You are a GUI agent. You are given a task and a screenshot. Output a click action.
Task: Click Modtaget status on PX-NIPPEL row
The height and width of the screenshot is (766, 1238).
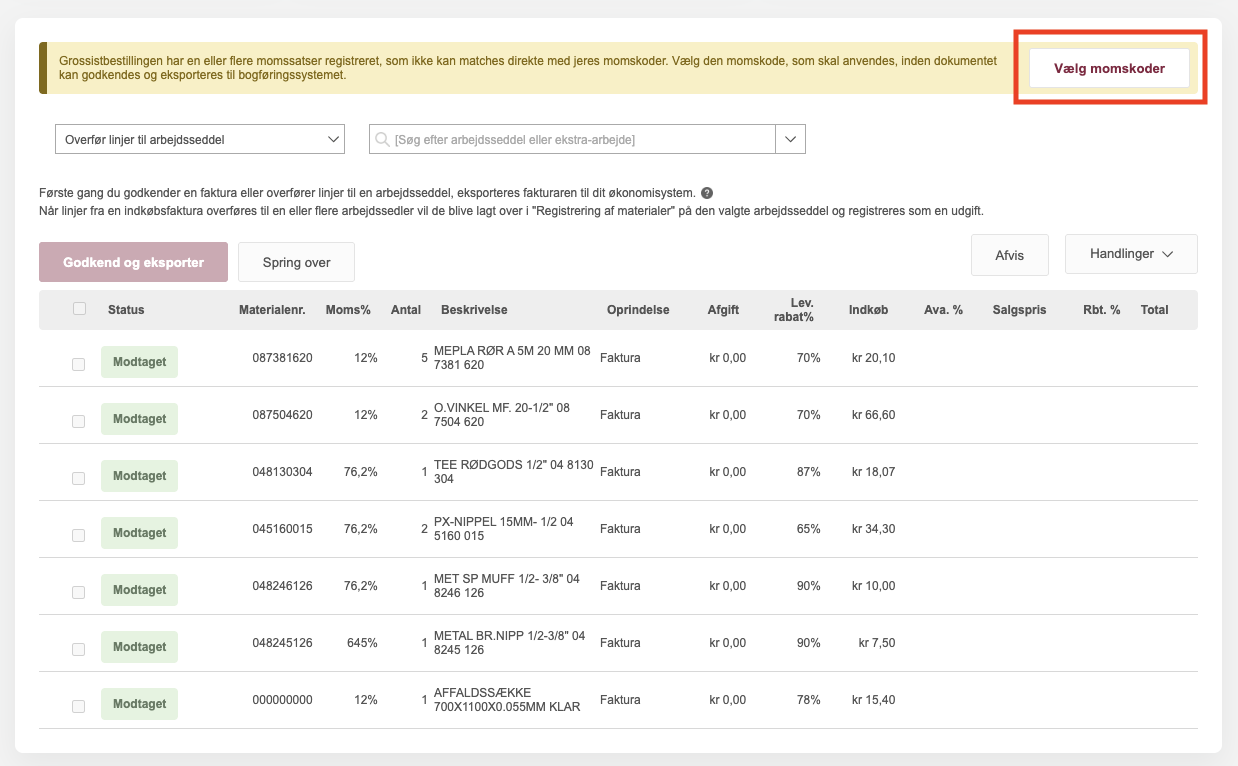point(139,533)
